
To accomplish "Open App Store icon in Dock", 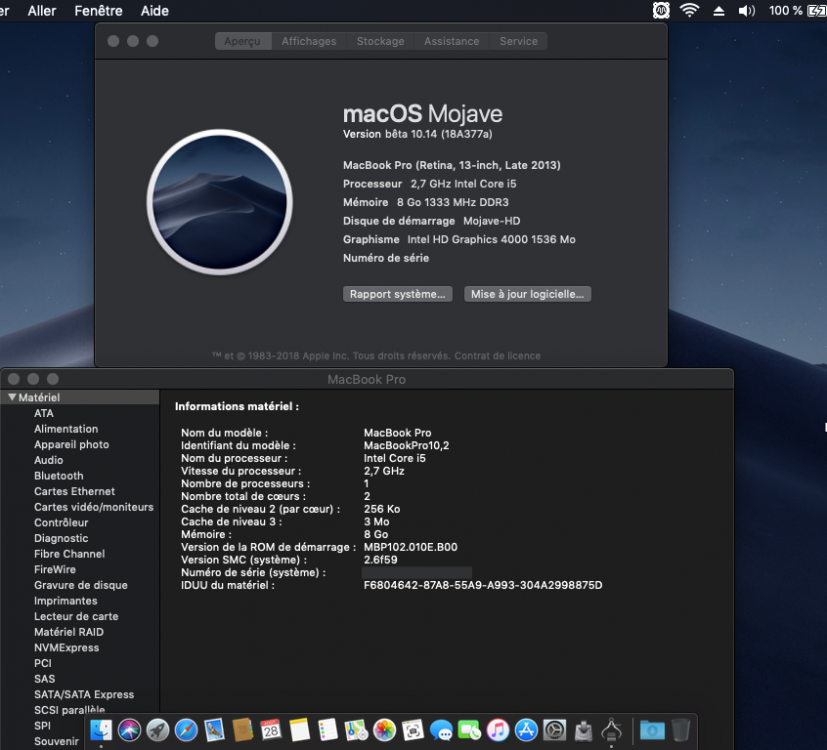I will click(526, 730).
